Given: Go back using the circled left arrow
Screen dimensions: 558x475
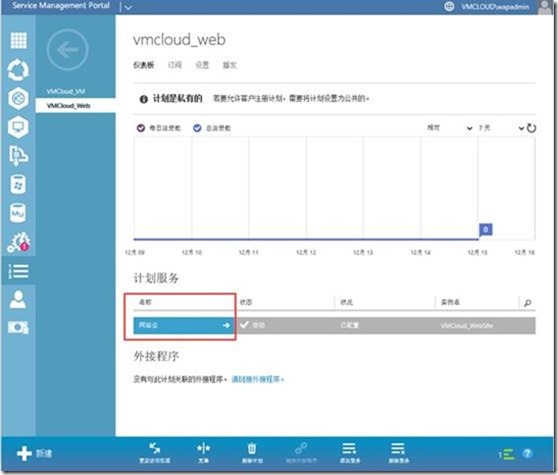Looking at the screenshot, I should pos(68,50).
